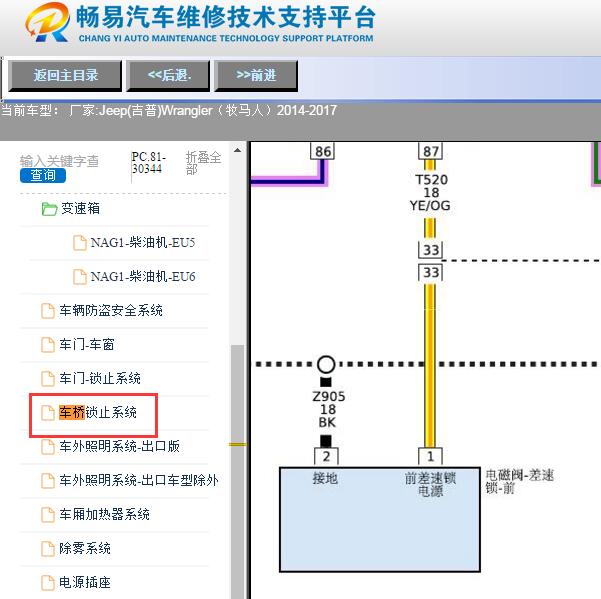
Task: Open 车桥锁止系统 entry
Action: point(98,412)
